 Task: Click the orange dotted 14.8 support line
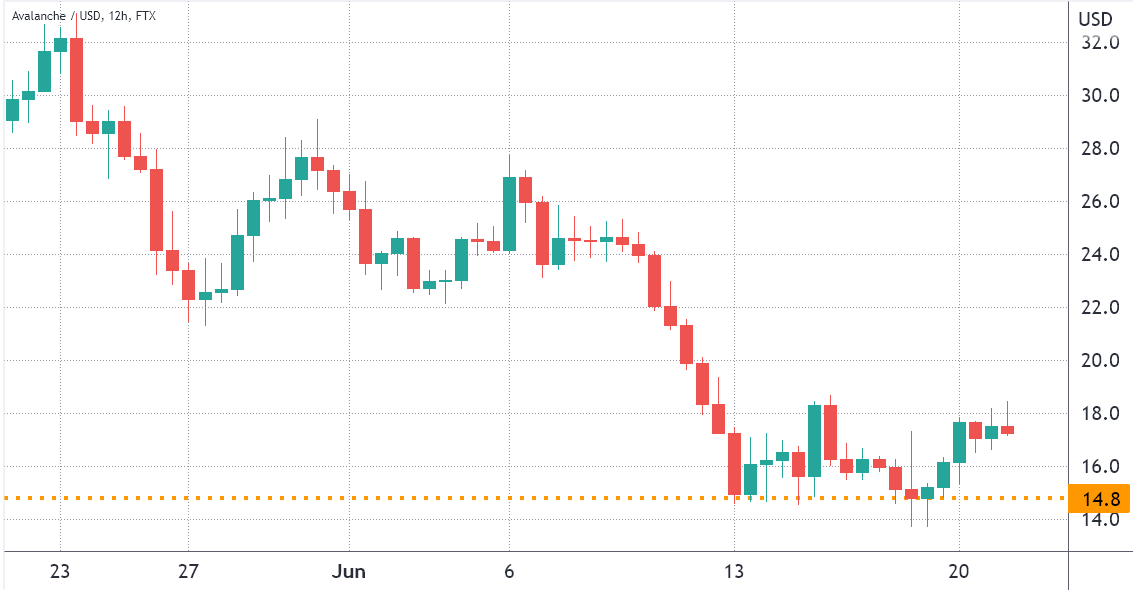(x=535, y=498)
